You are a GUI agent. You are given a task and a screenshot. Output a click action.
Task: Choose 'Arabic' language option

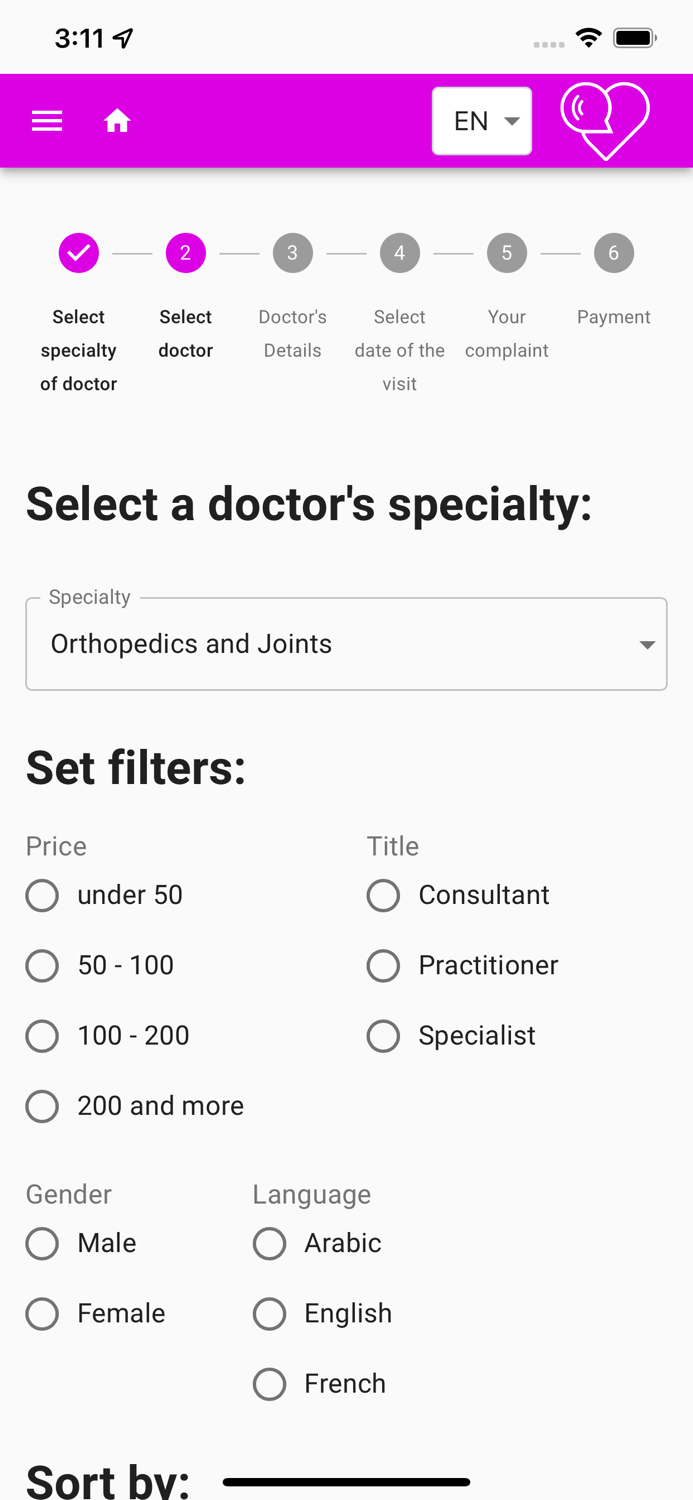(x=269, y=1243)
